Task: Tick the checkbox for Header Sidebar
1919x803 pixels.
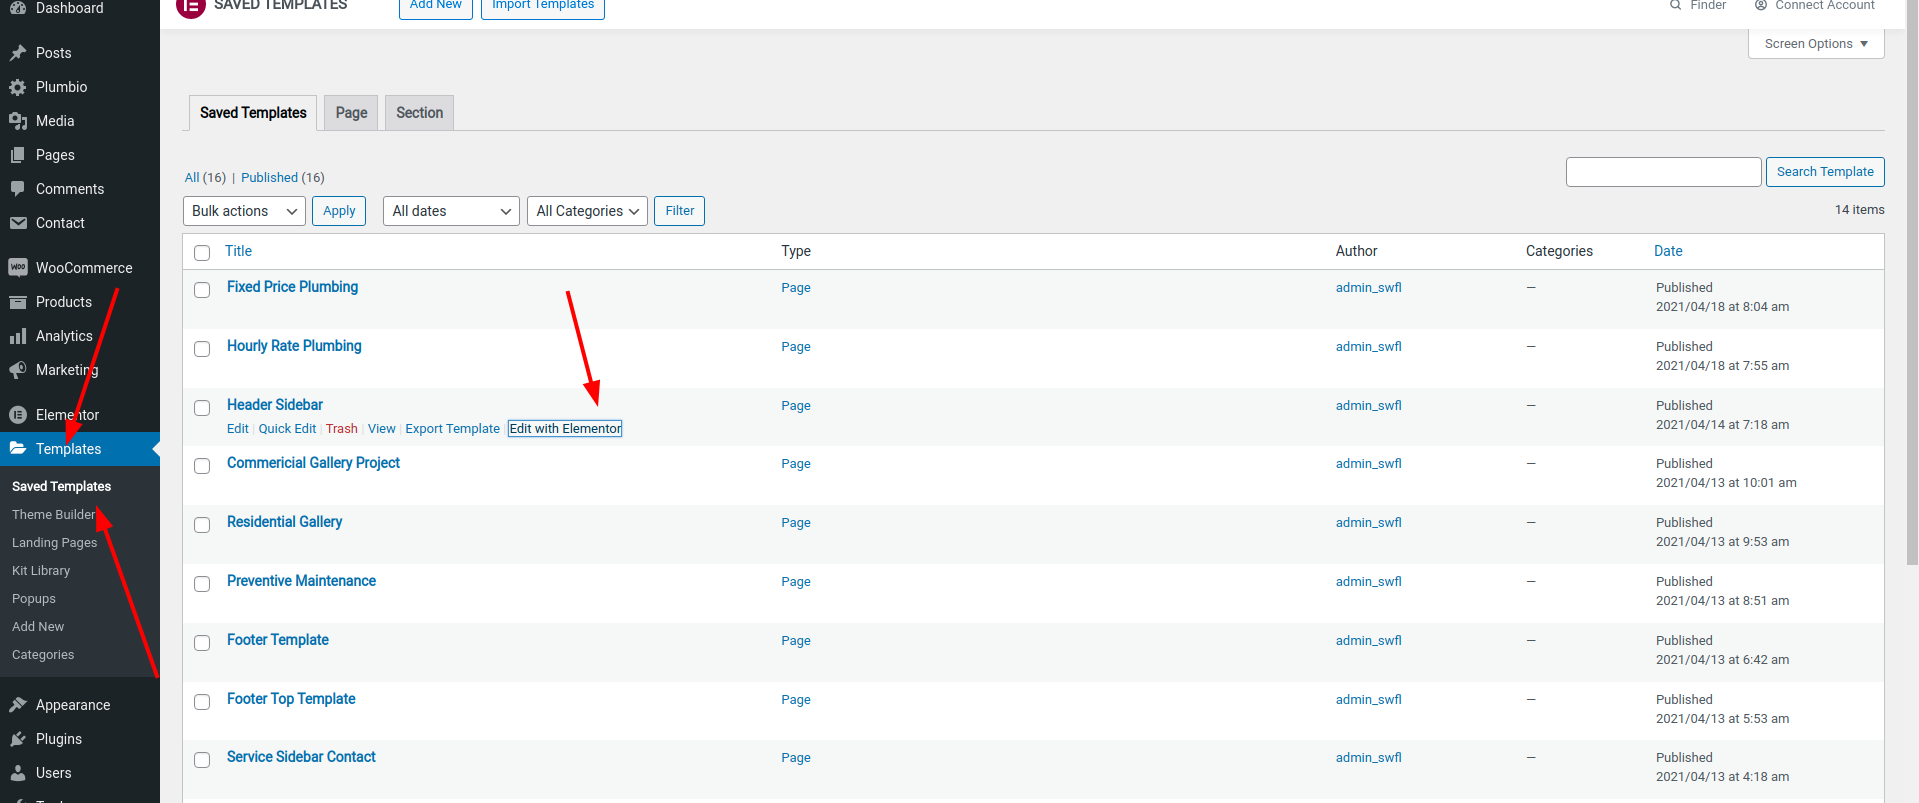Action: 202,408
